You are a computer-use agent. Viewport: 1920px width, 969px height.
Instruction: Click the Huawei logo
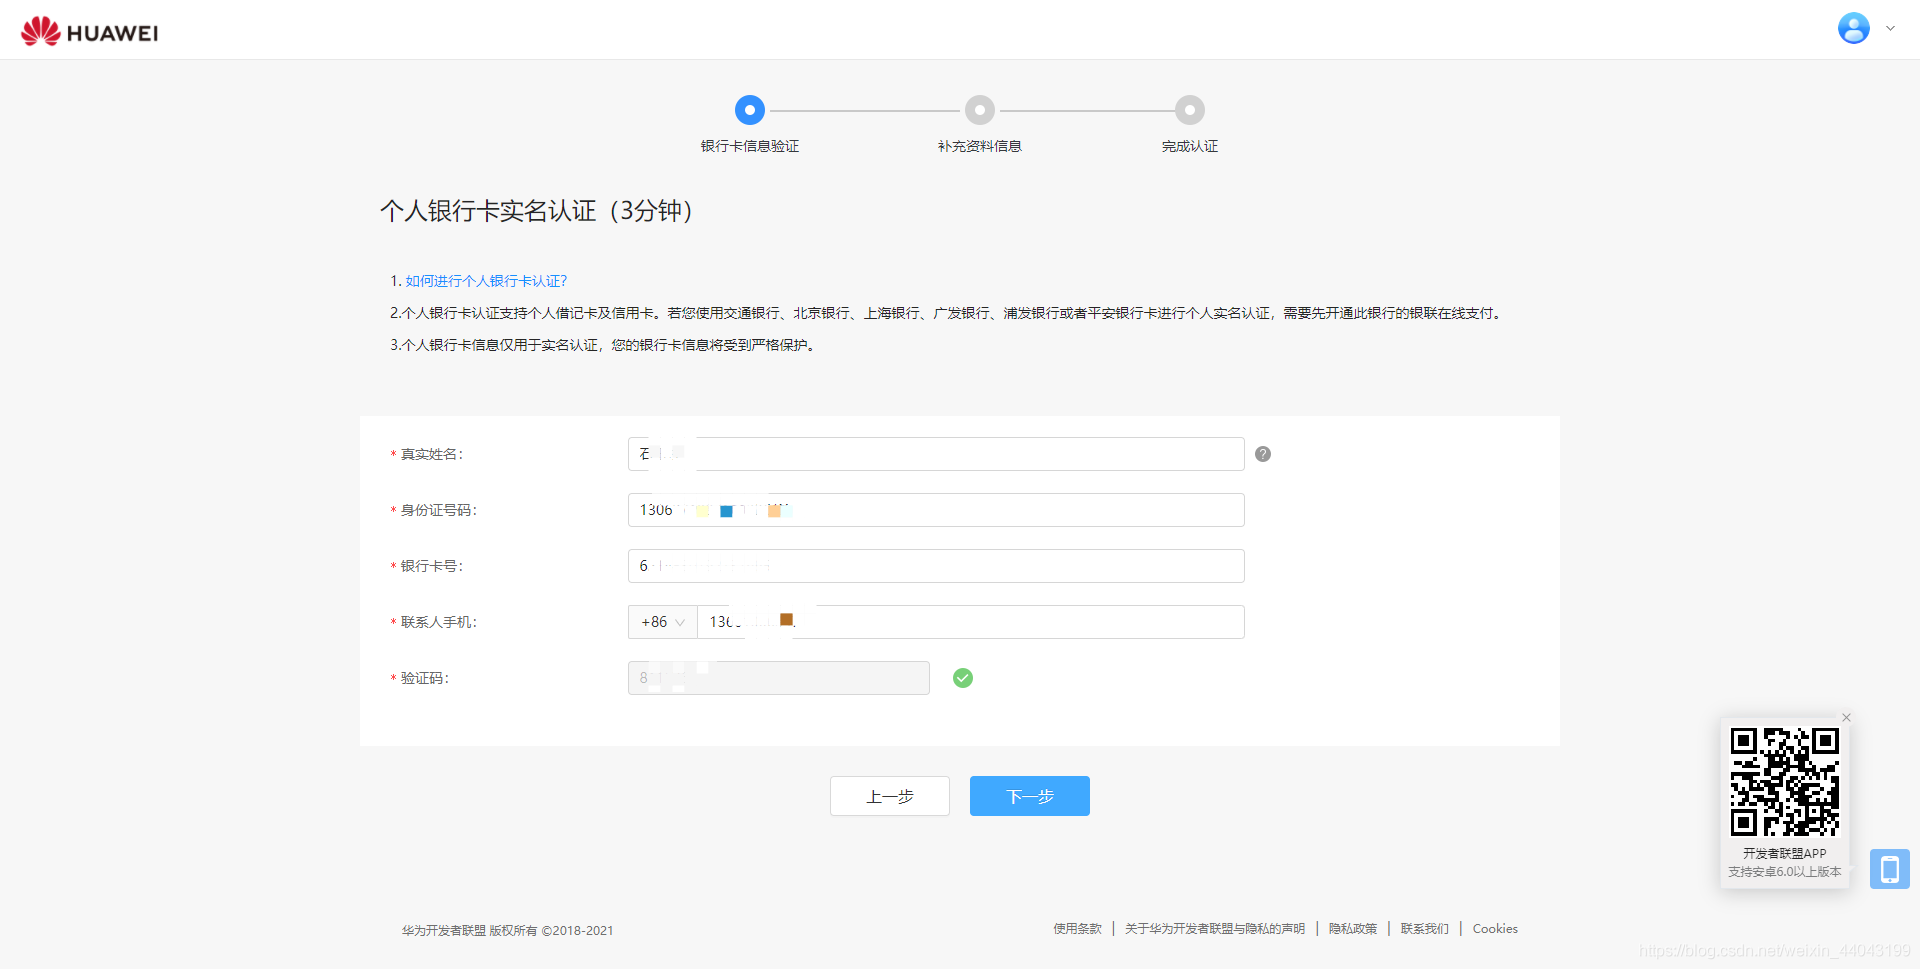coord(90,31)
